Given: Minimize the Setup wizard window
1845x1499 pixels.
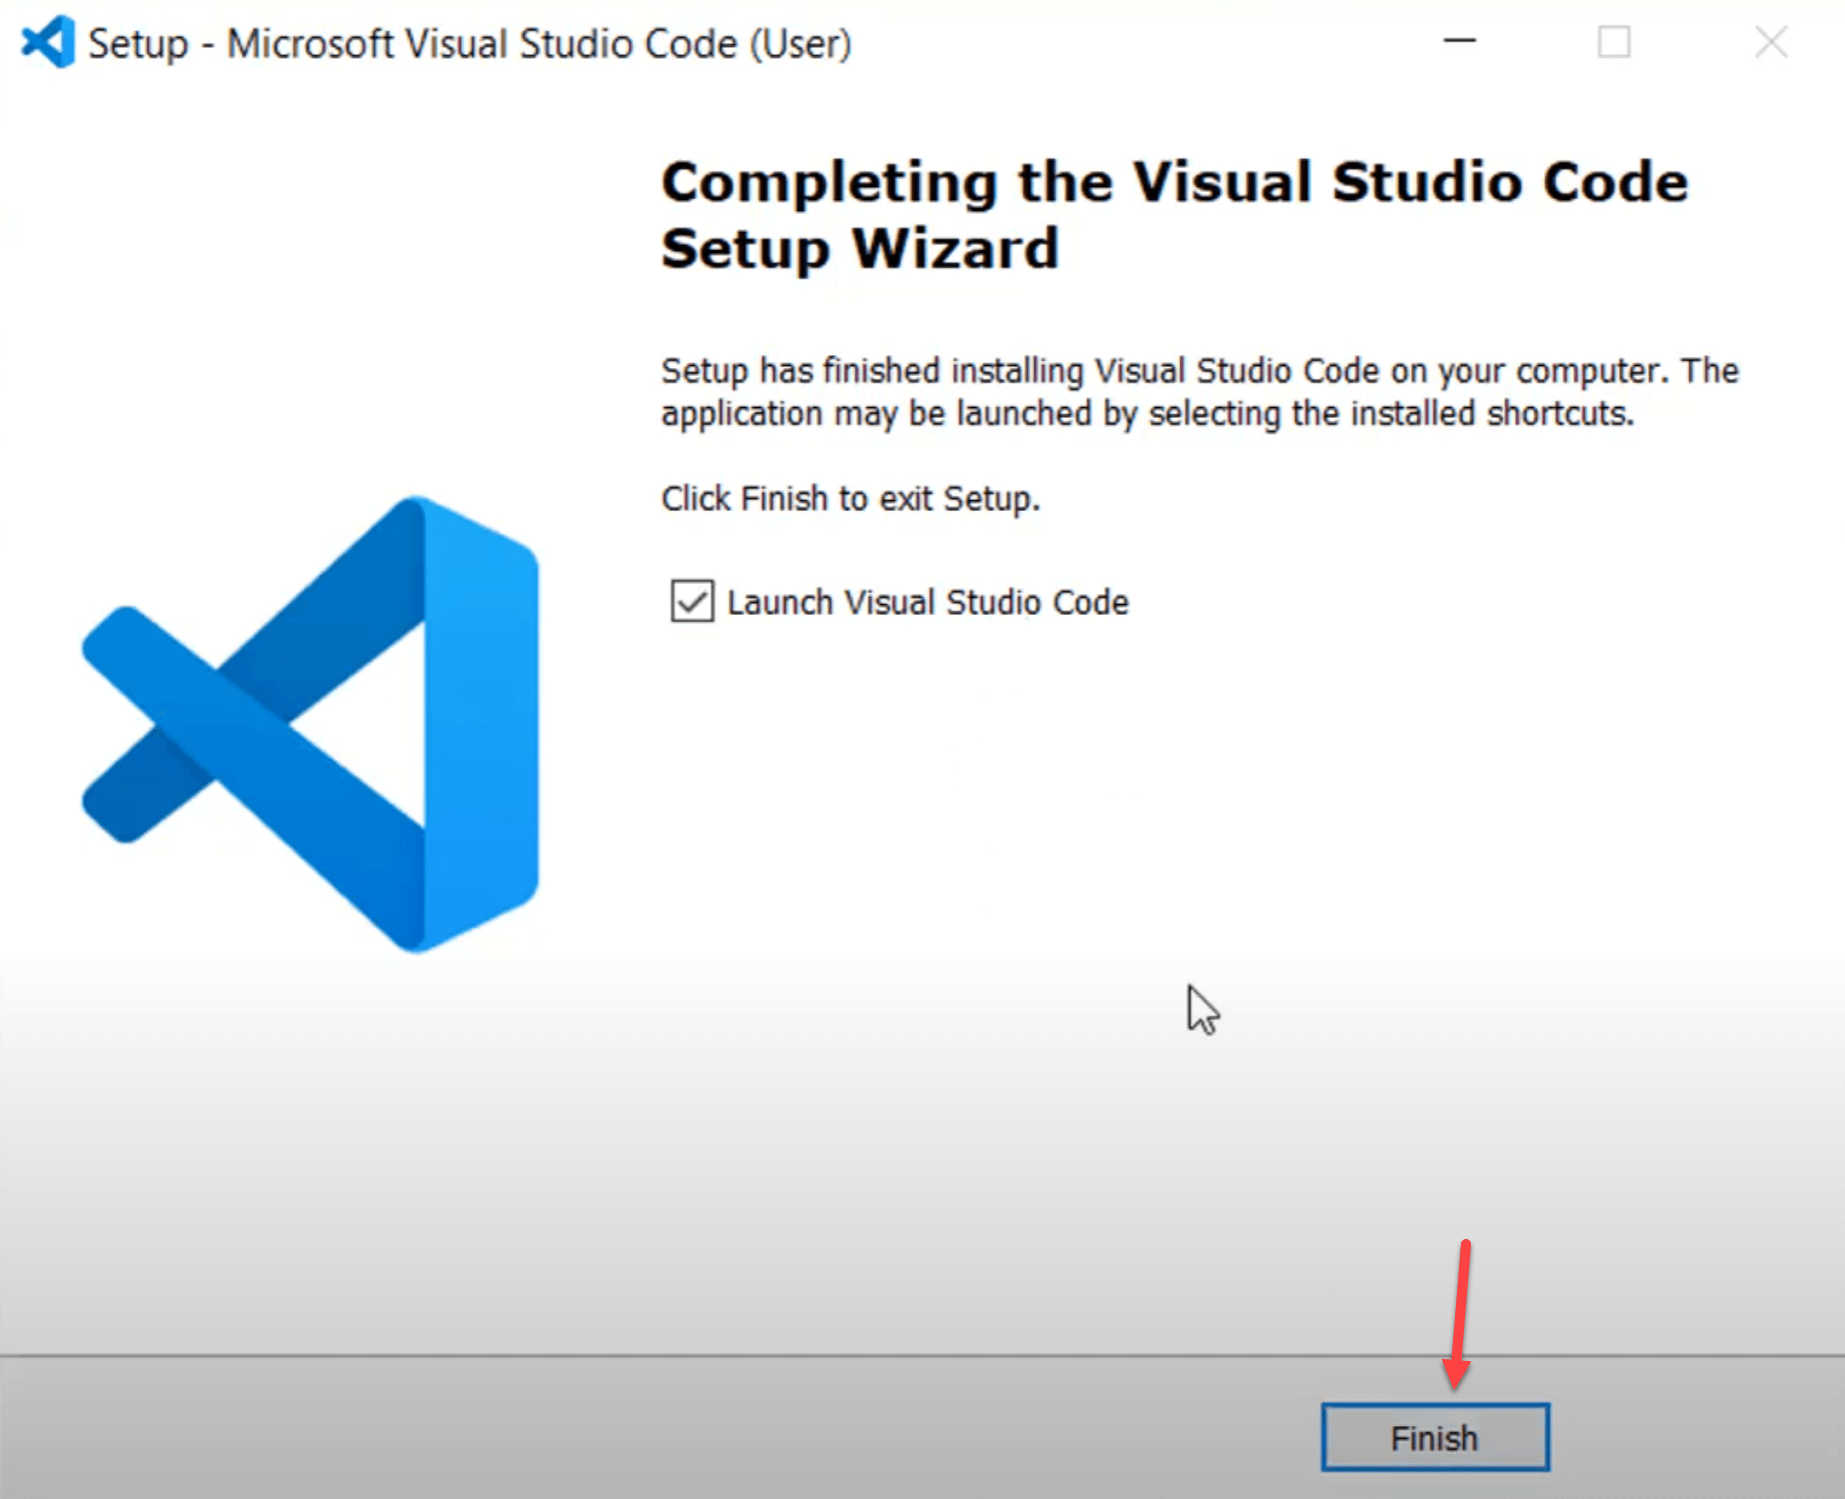Looking at the screenshot, I should [1459, 42].
